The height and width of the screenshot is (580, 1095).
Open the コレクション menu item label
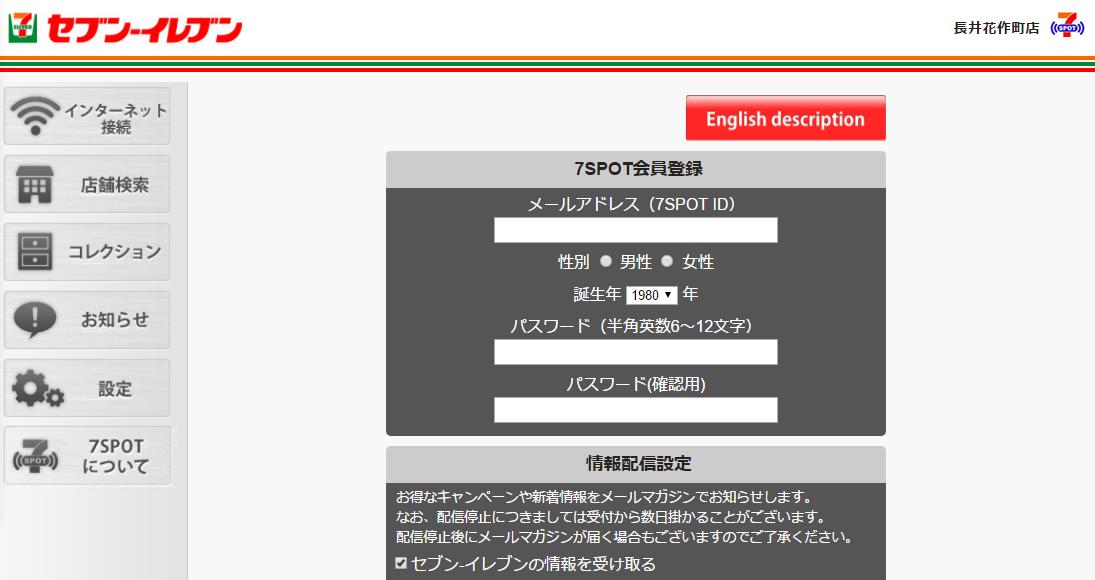point(114,252)
